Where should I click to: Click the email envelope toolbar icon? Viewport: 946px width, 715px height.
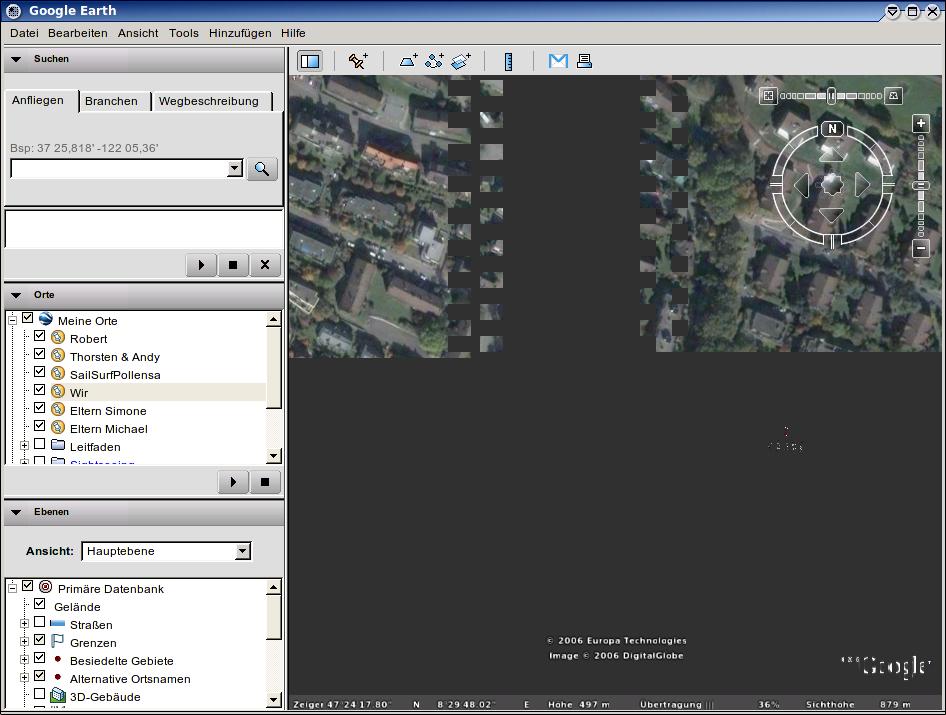click(558, 61)
